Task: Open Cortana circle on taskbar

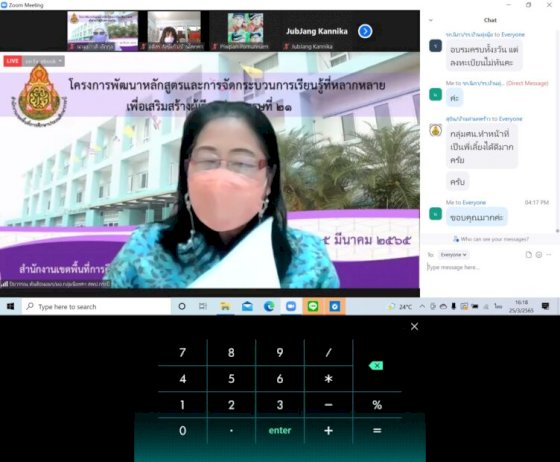Action: point(182,306)
